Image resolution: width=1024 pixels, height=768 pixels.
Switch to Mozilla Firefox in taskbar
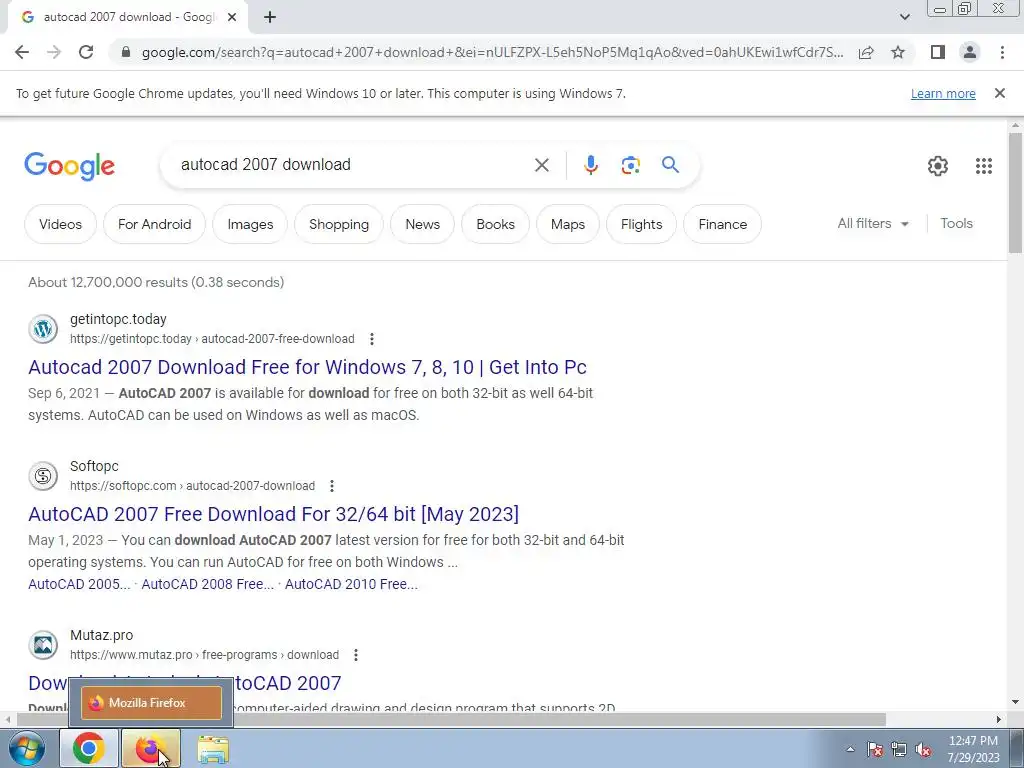(150, 749)
